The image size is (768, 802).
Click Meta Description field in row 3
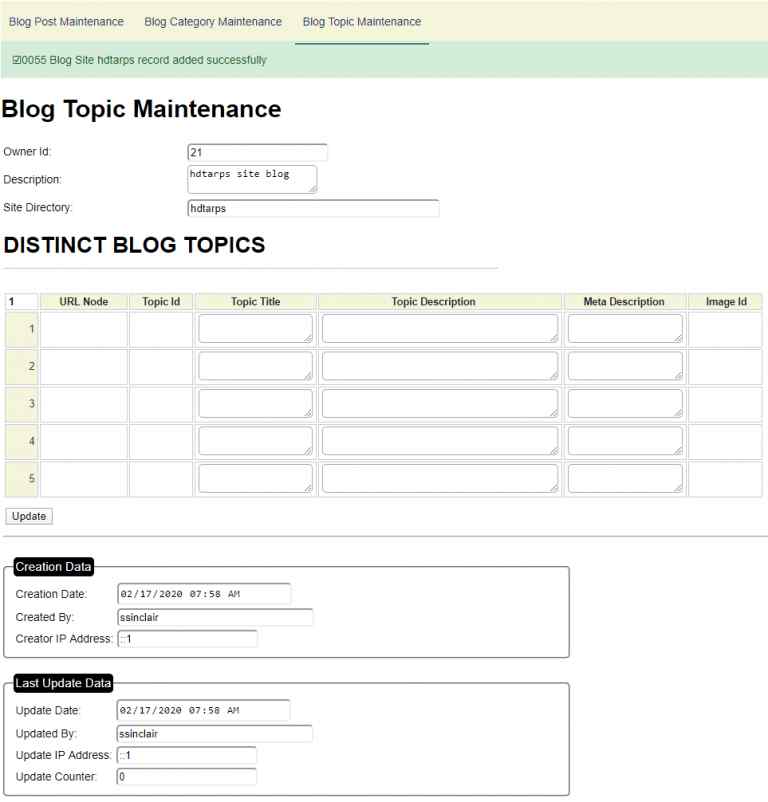(625, 403)
